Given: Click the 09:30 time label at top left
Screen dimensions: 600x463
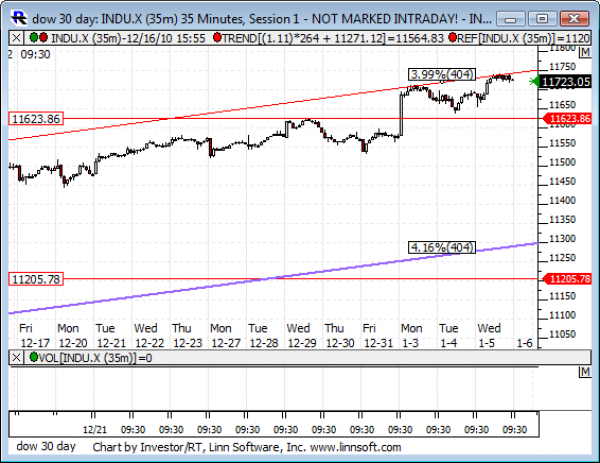Looking at the screenshot, I should (35, 54).
